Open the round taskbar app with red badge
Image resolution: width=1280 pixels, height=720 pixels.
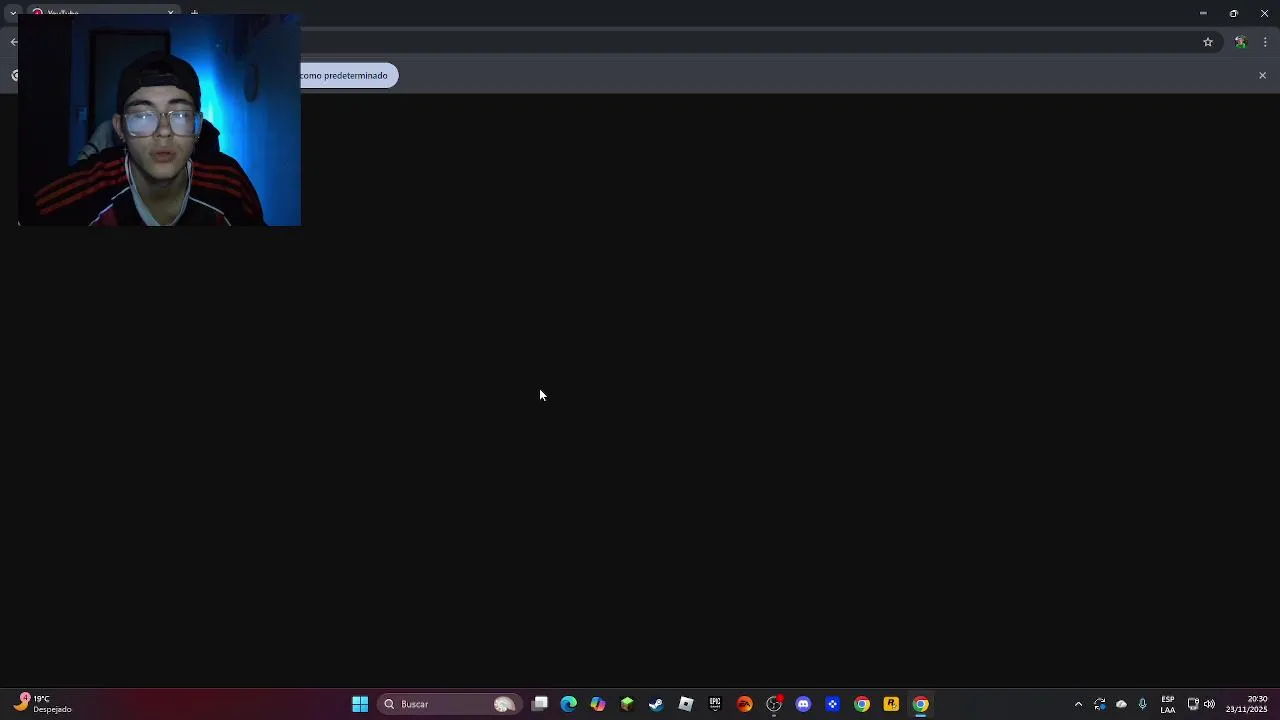tap(774, 704)
